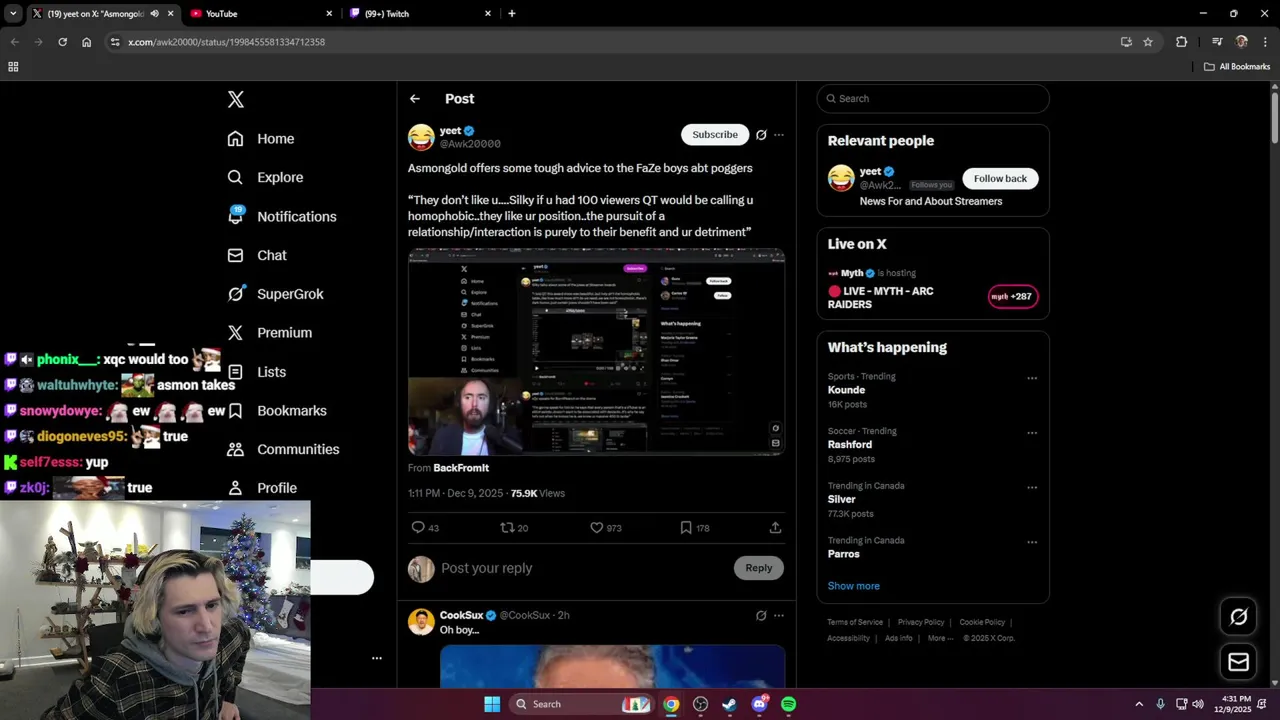Open more options for Rashford trend
Image resolution: width=1280 pixels, height=720 pixels.
[x=1032, y=433]
